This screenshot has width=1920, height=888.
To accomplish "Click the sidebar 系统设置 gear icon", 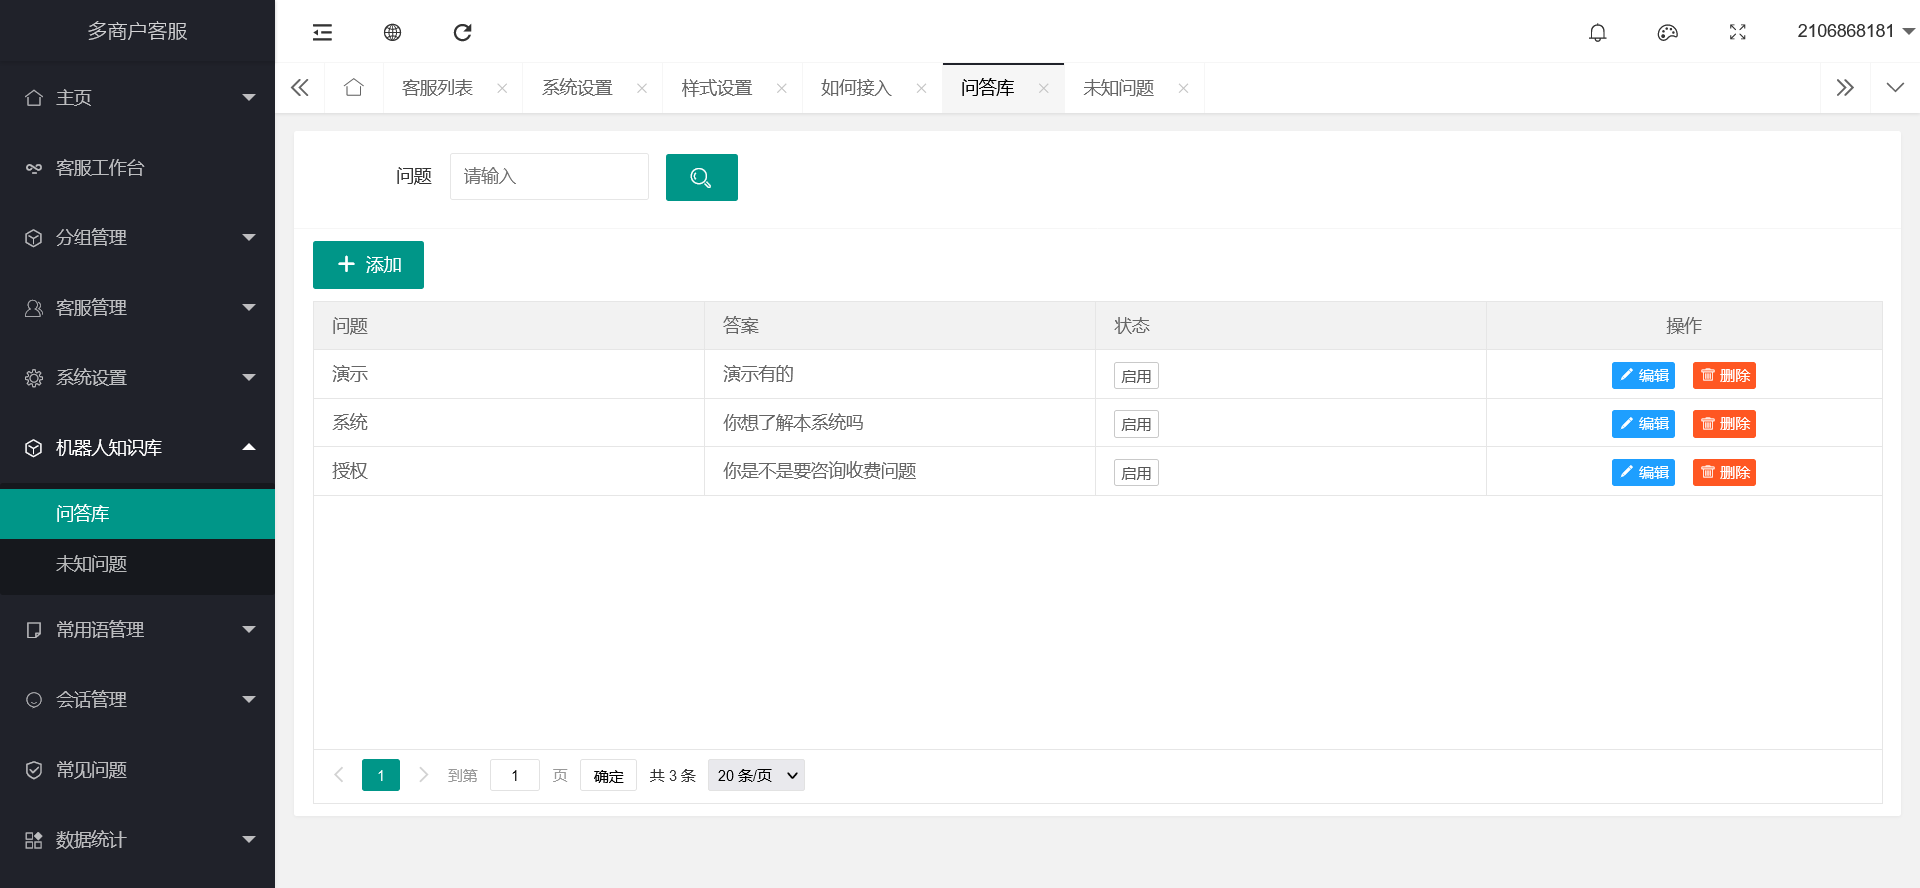I will (x=34, y=378).
